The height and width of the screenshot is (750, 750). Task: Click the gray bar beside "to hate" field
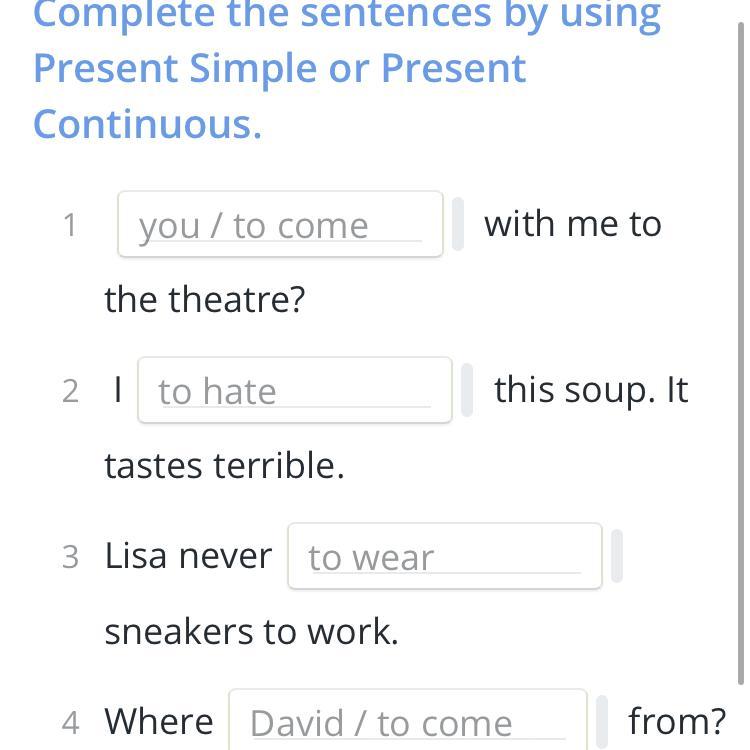467,390
